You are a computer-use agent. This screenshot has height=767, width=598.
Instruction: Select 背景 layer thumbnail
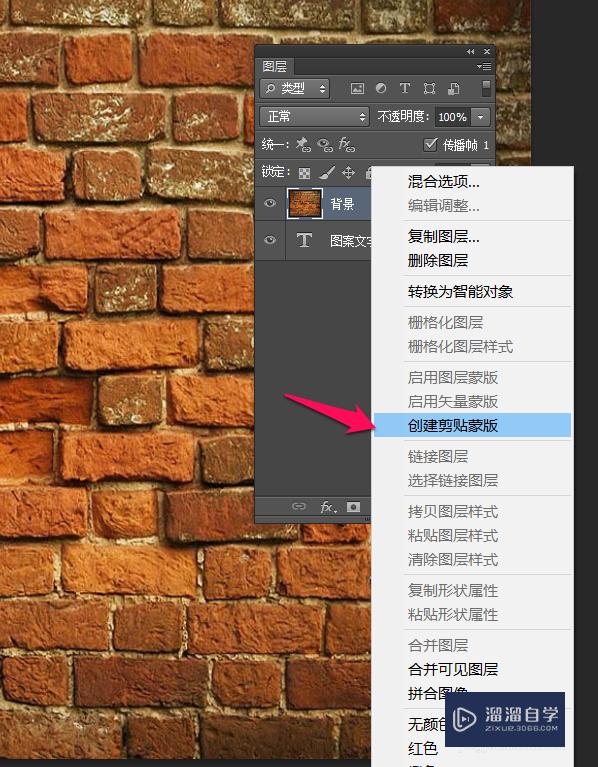coord(305,203)
